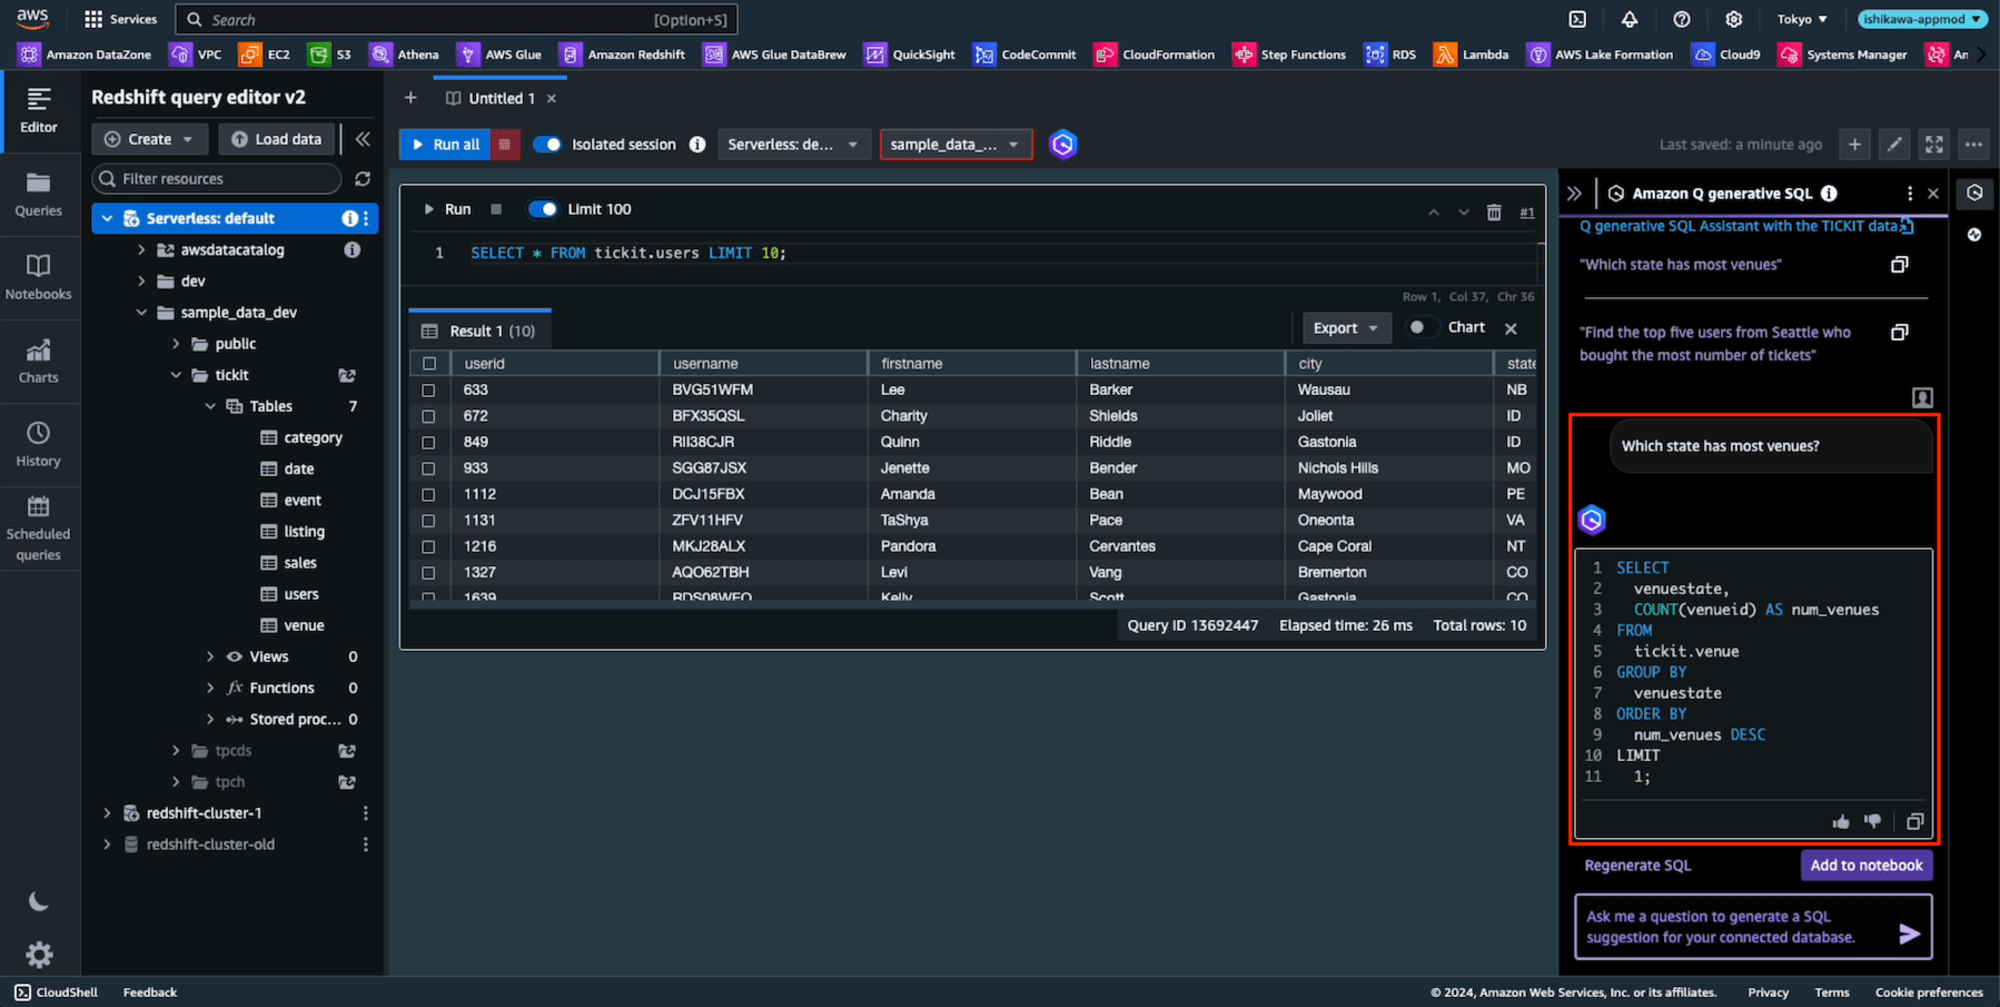Open AWS CloudShell icon in top bar

click(x=1577, y=19)
